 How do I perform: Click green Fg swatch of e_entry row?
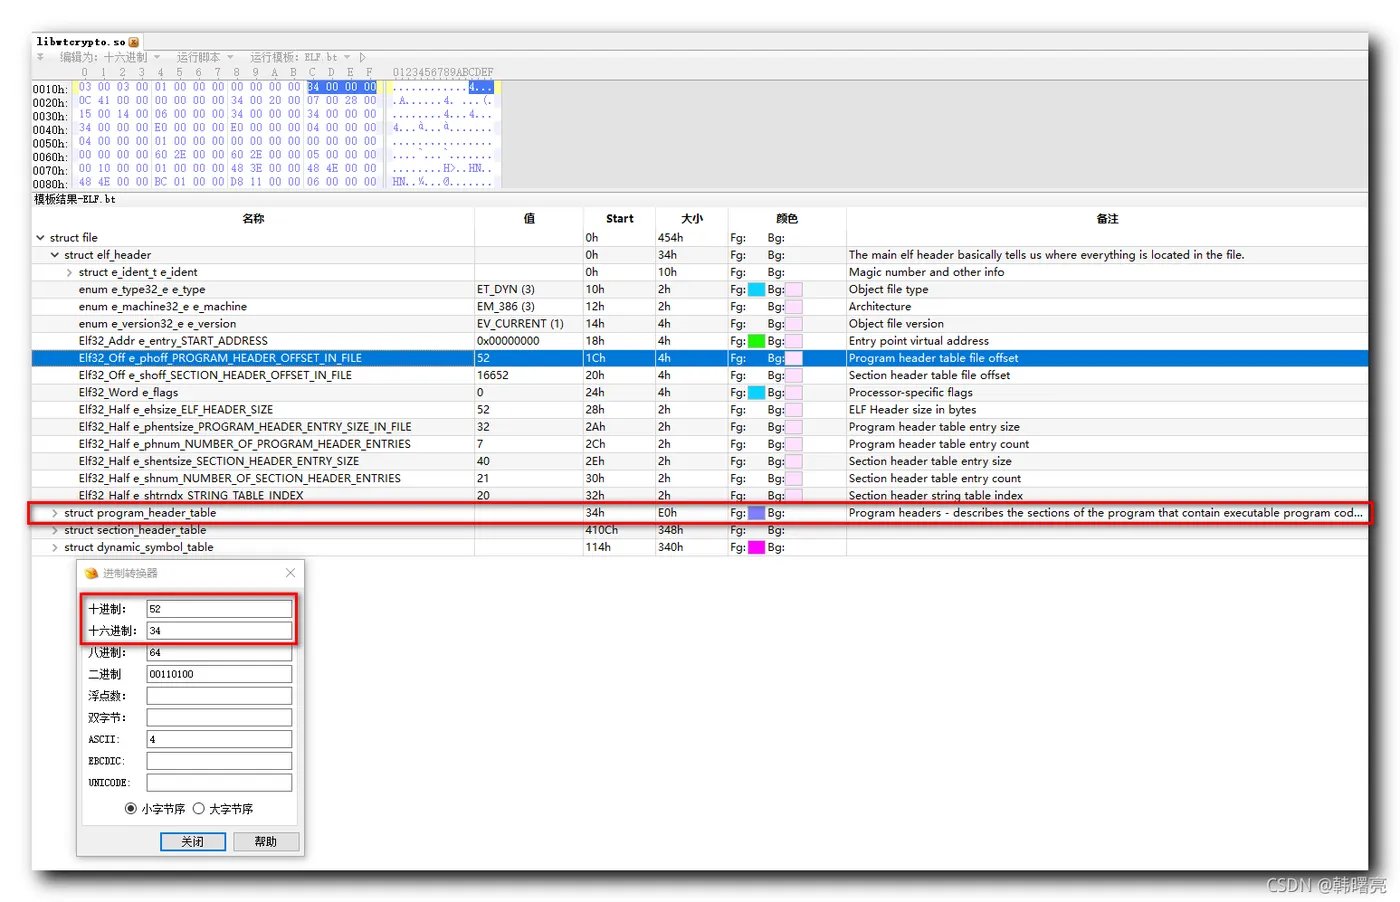click(757, 341)
